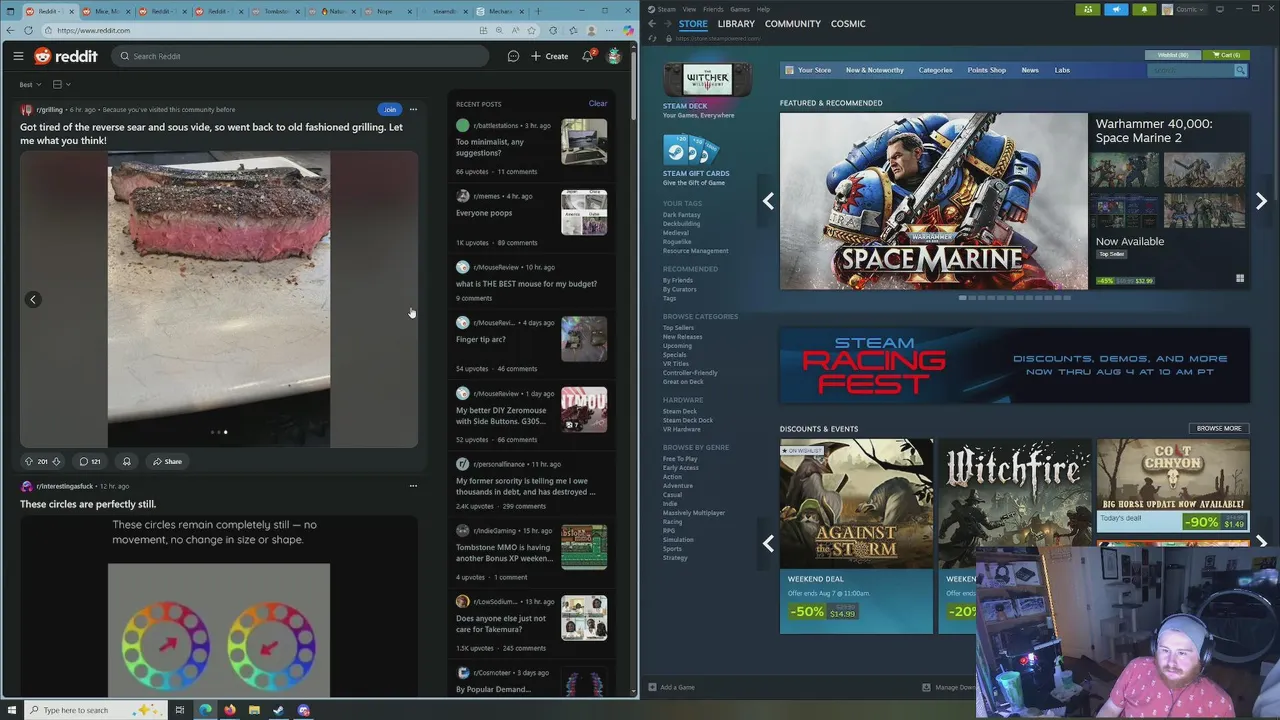Open Steam announcements megaphone button
The width and height of the screenshot is (1280, 720).
click(x=1116, y=9)
